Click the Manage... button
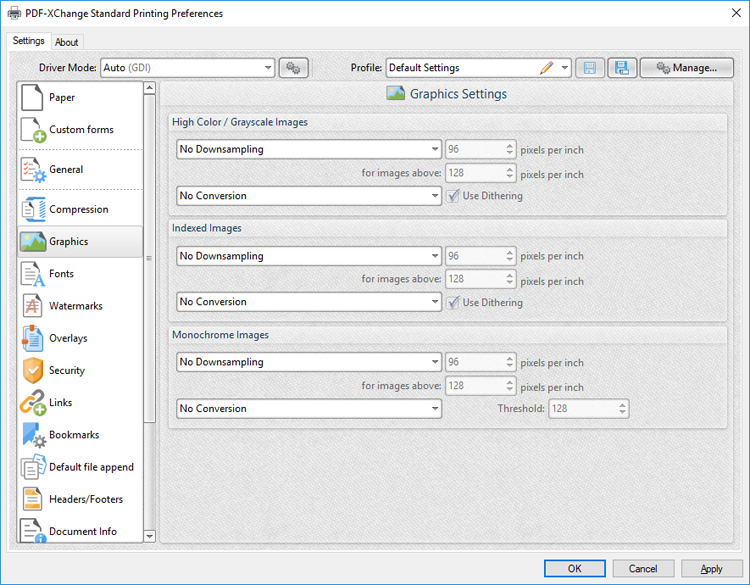The image size is (750, 585). click(686, 68)
